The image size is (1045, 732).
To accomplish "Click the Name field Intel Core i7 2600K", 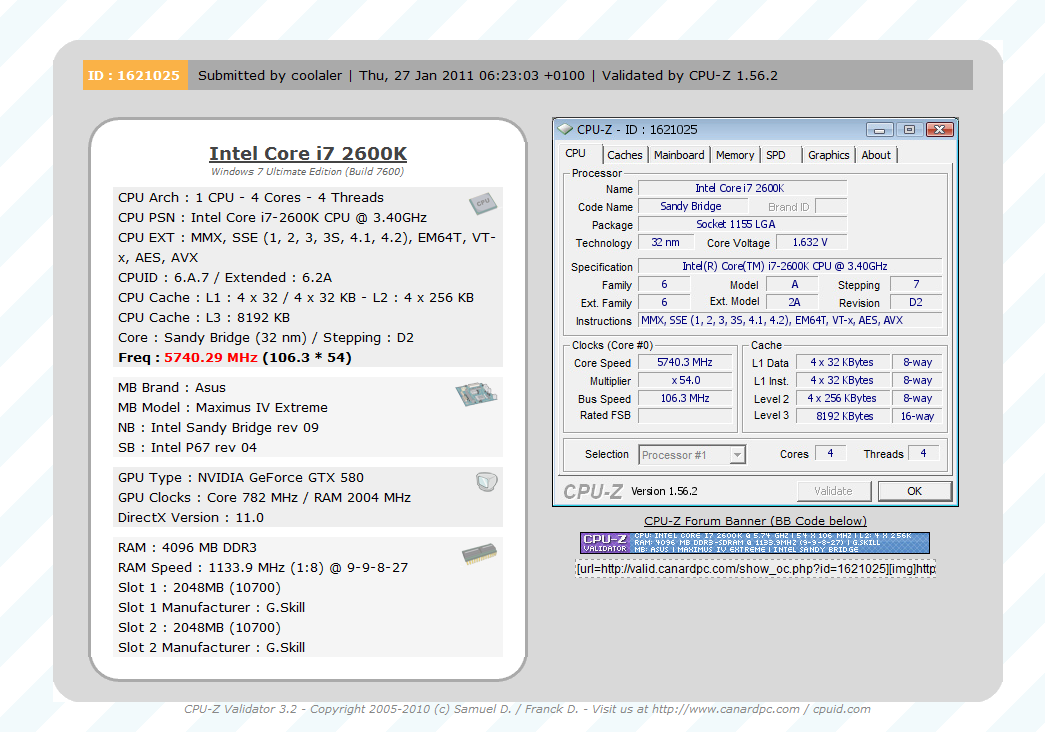I will point(742,188).
